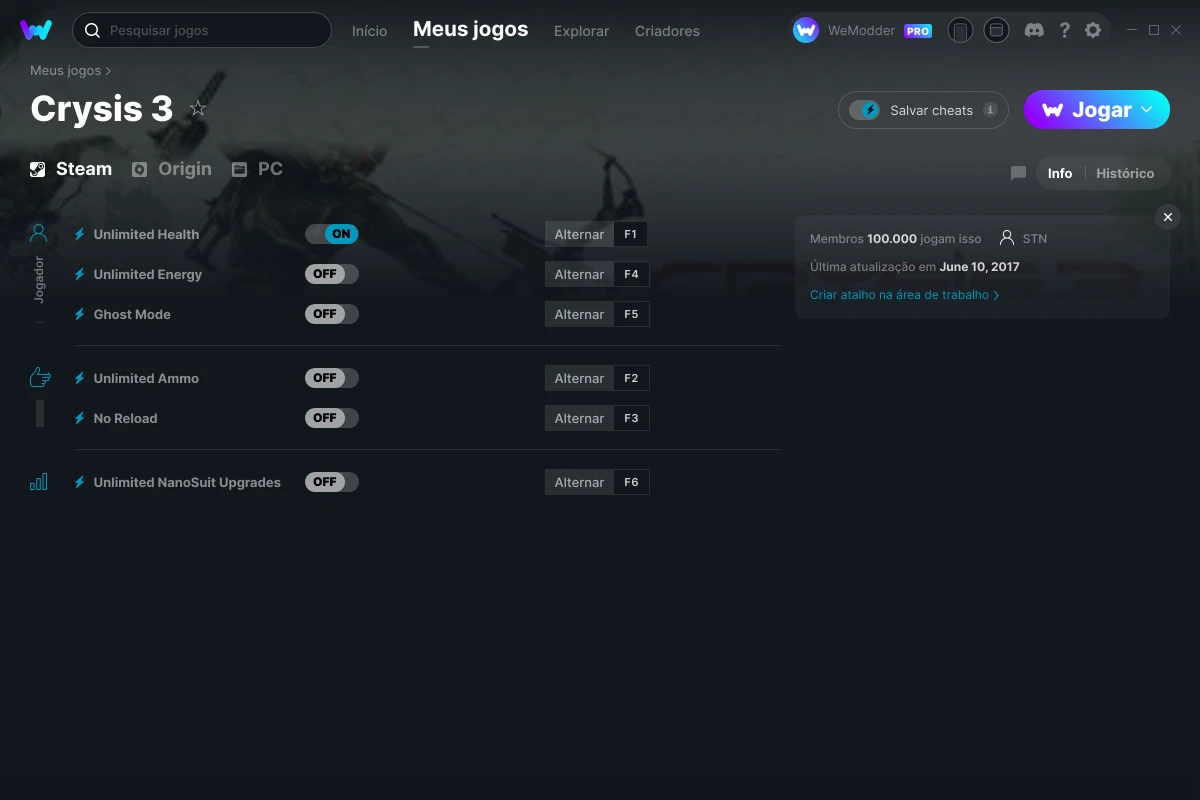Image resolution: width=1200 pixels, height=800 pixels.
Task: Click Alternar button for No Reload
Action: (x=579, y=418)
